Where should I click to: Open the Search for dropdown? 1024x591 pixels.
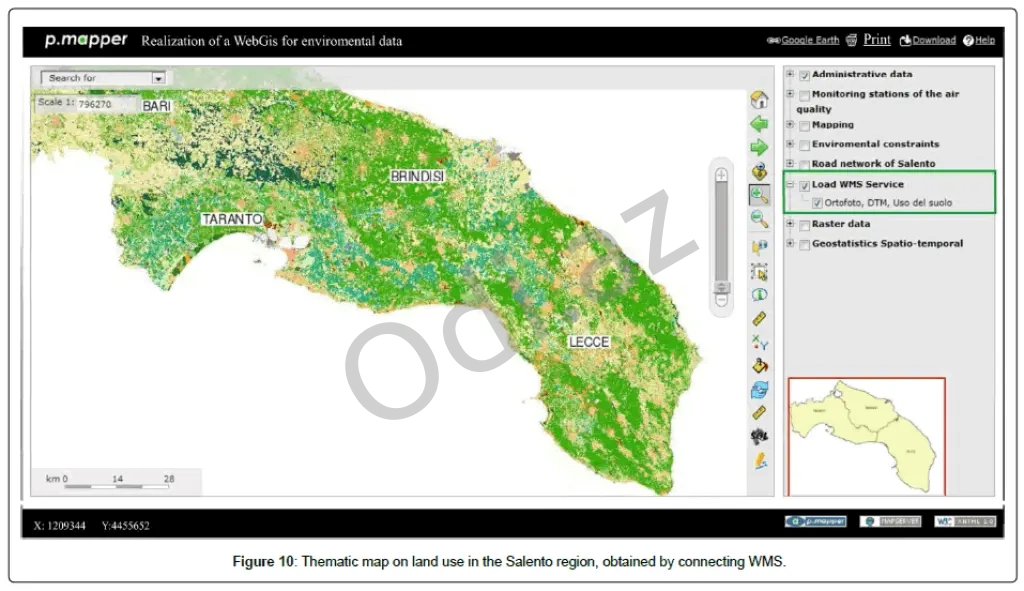(x=158, y=78)
